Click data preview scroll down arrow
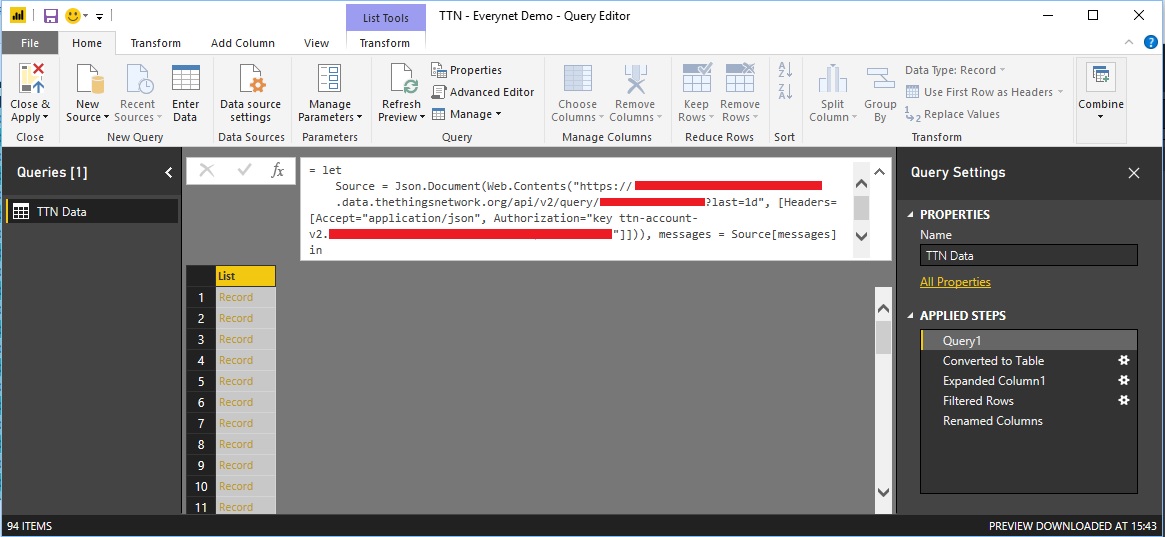Image resolution: width=1165 pixels, height=537 pixels. click(883, 492)
